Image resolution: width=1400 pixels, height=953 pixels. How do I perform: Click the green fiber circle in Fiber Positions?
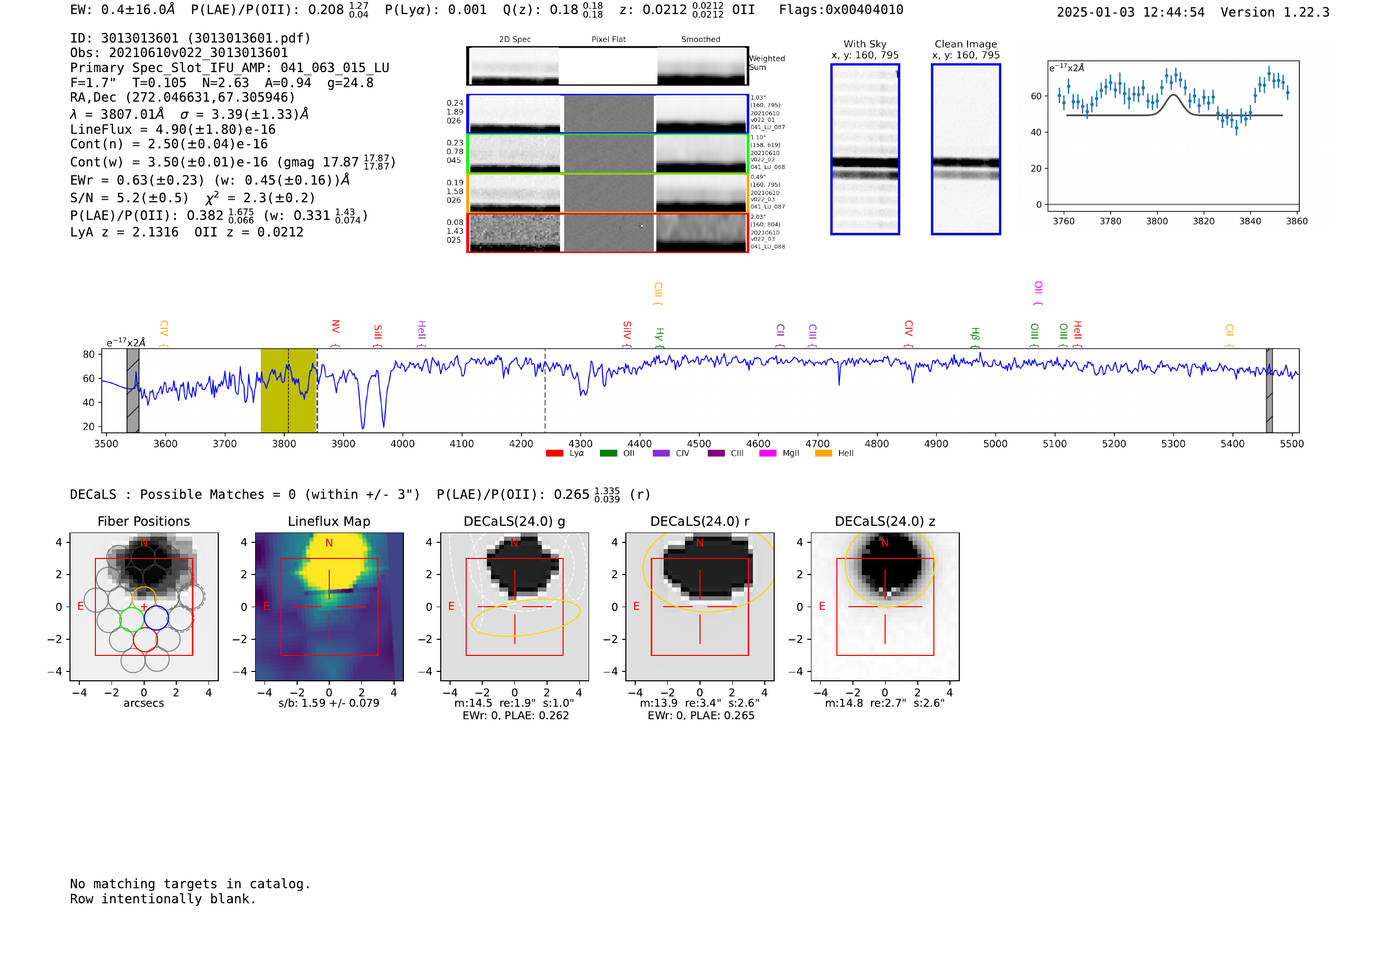(132, 618)
